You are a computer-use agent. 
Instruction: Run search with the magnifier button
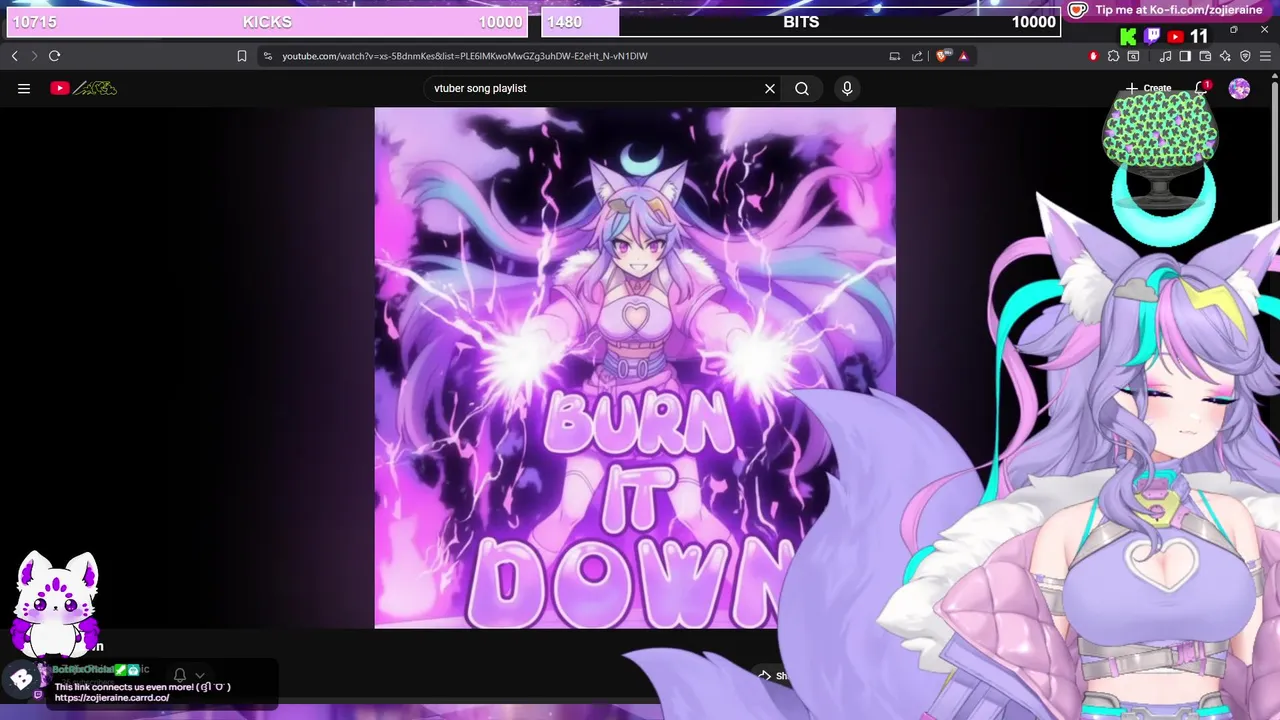(x=802, y=88)
